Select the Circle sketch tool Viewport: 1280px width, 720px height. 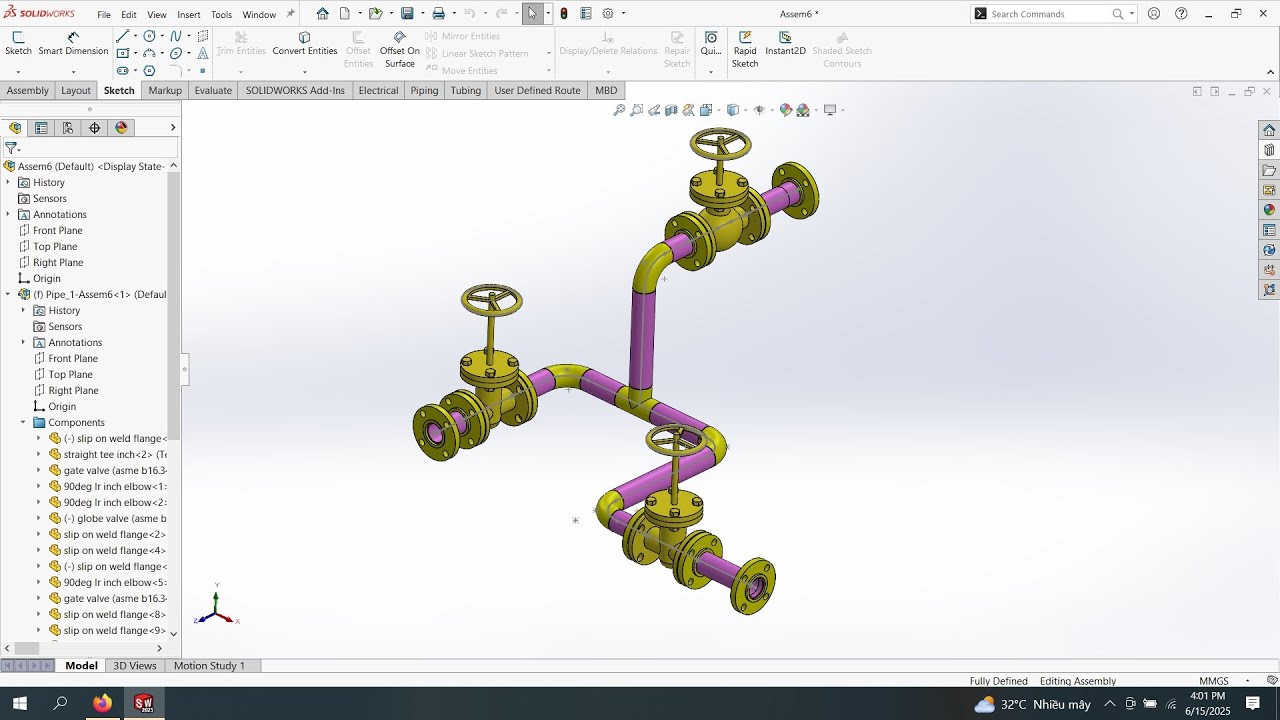click(x=149, y=36)
